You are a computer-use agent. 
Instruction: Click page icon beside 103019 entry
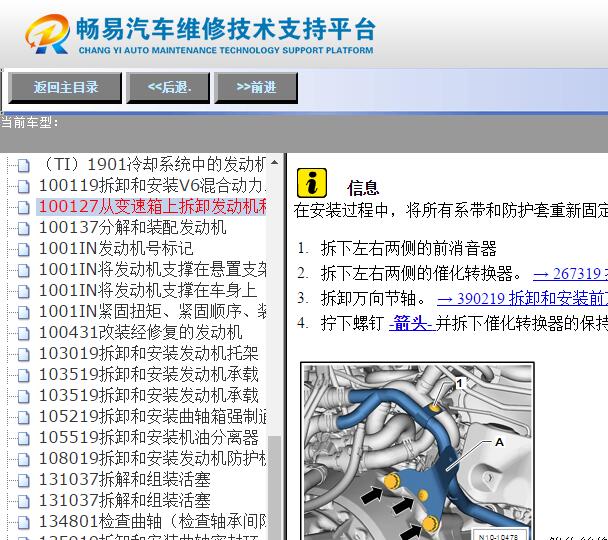tap(24, 354)
